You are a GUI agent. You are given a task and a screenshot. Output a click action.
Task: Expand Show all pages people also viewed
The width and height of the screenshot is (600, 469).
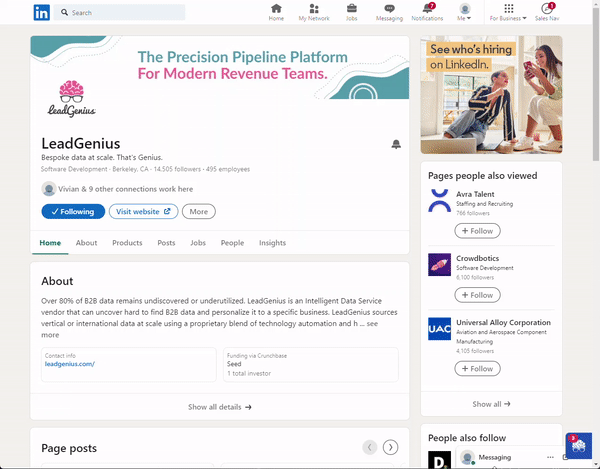point(491,404)
